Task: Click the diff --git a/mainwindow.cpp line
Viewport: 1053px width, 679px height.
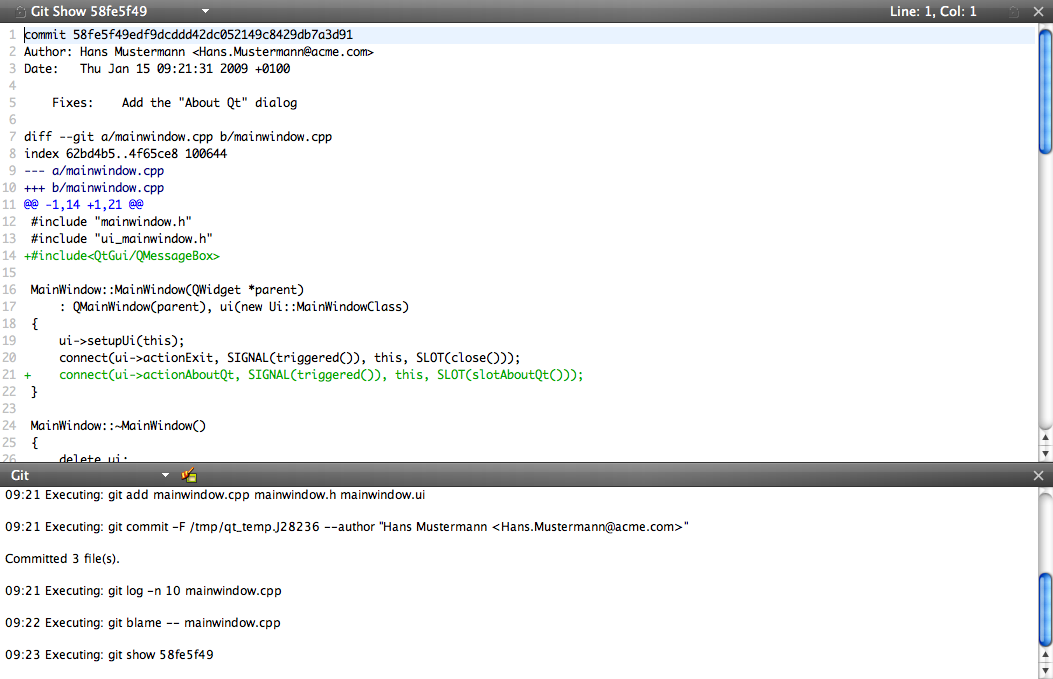Action: point(178,136)
